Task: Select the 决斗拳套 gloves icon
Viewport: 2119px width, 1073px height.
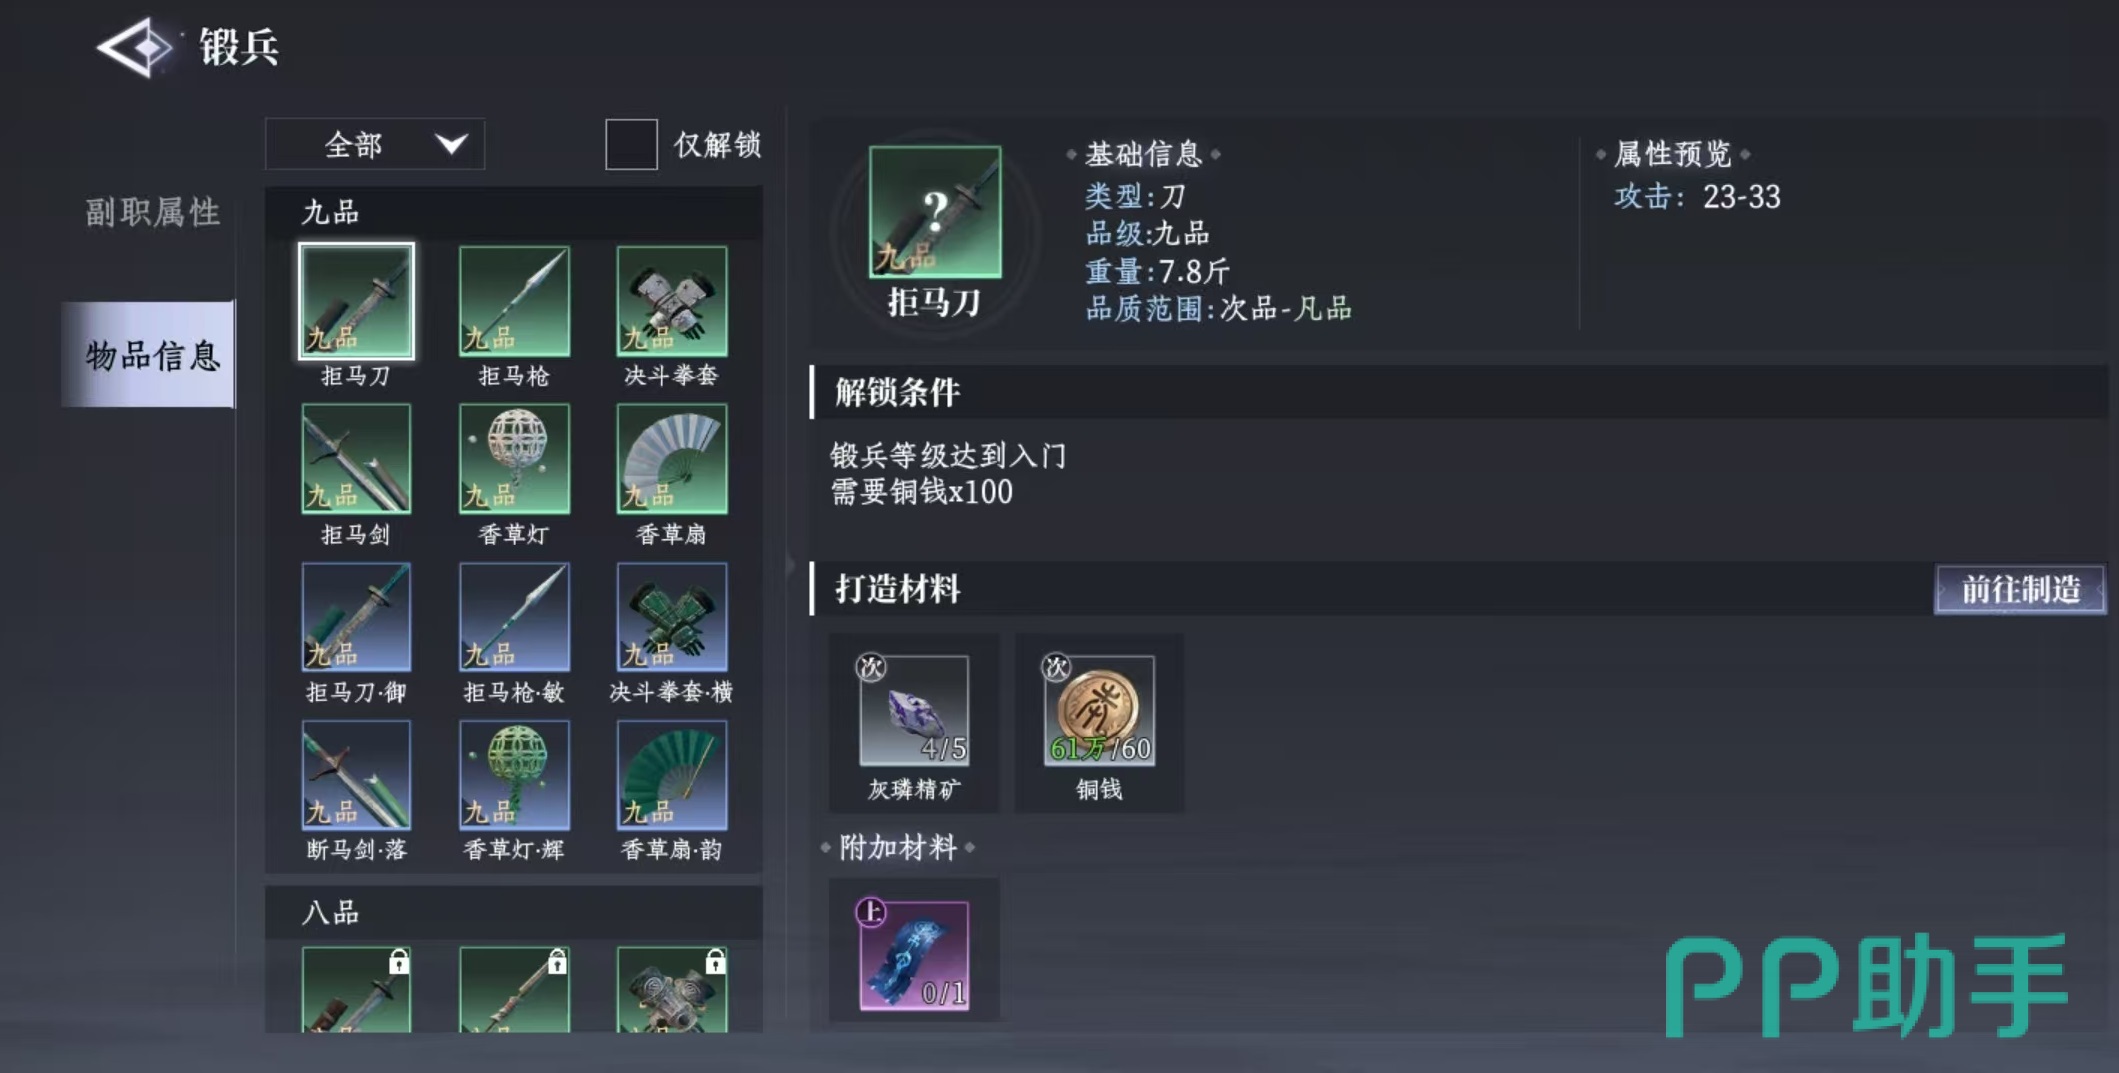Action: (672, 301)
